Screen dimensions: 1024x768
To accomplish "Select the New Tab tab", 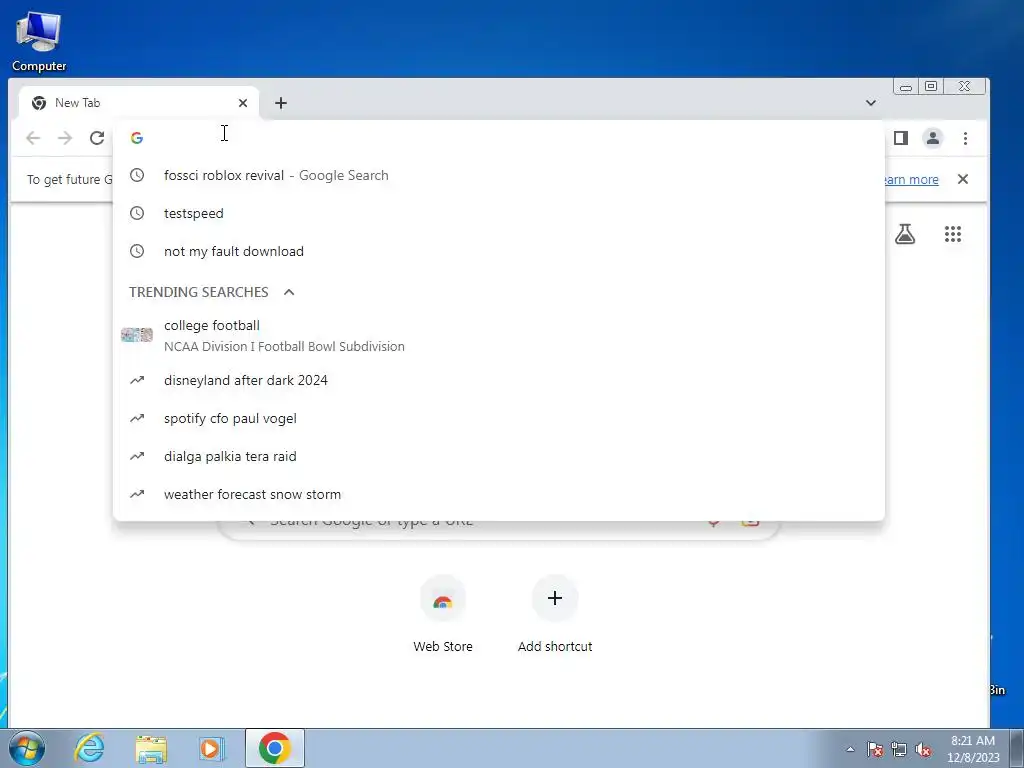I will coord(138,103).
